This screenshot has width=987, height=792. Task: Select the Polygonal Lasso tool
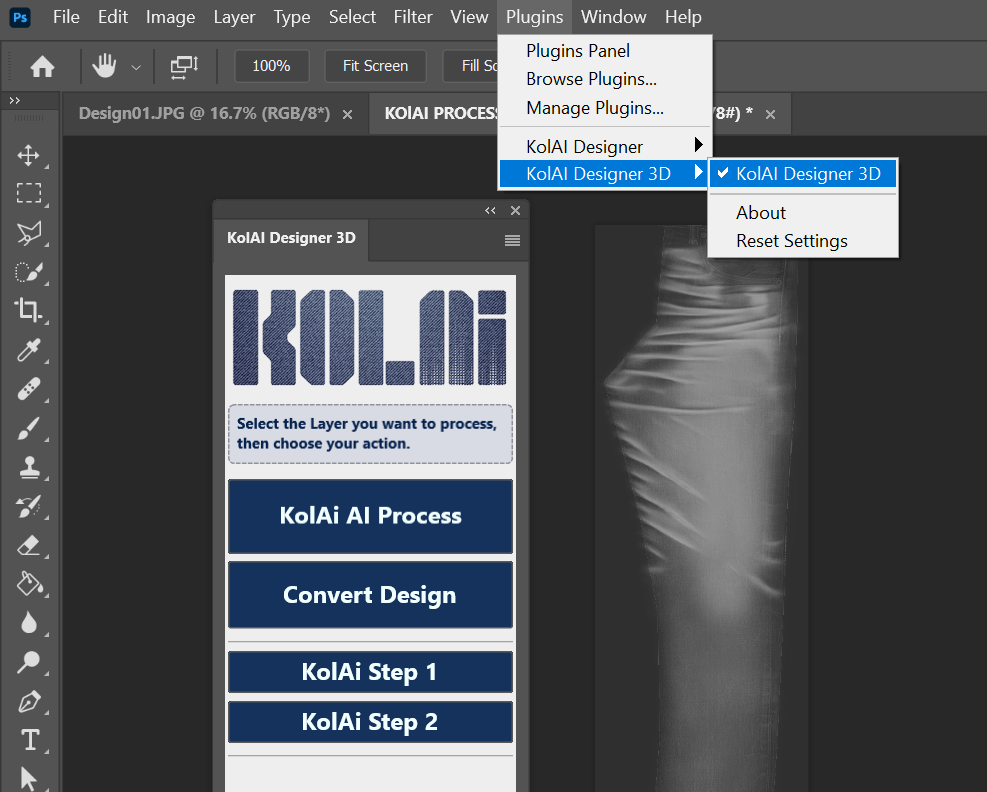pos(28,232)
